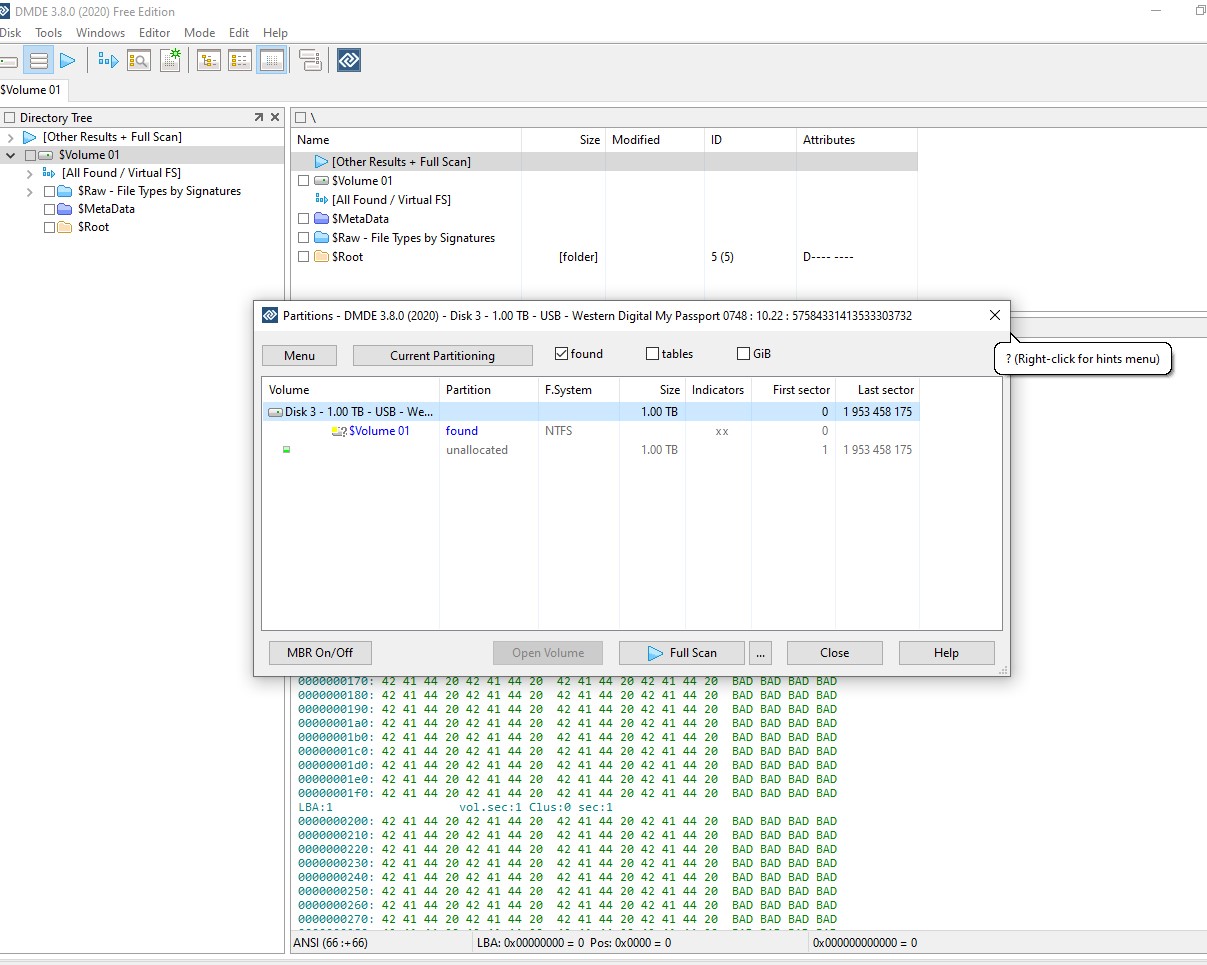Click the $Root folder icon in tree
The width and height of the screenshot is (1207, 965).
[65, 227]
